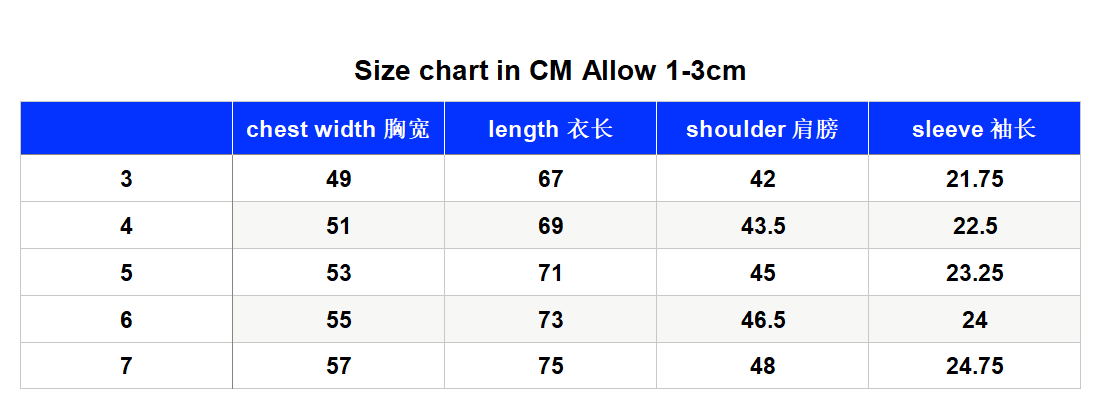Select the 'chest width' column header
Image resolution: width=1118 pixels, height=411 pixels.
tap(339, 128)
